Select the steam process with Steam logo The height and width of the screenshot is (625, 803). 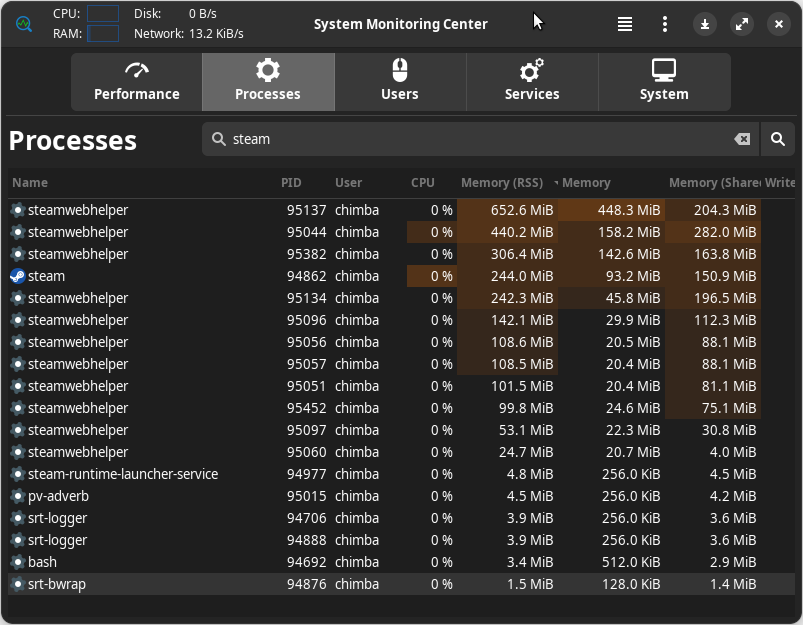pos(401,276)
